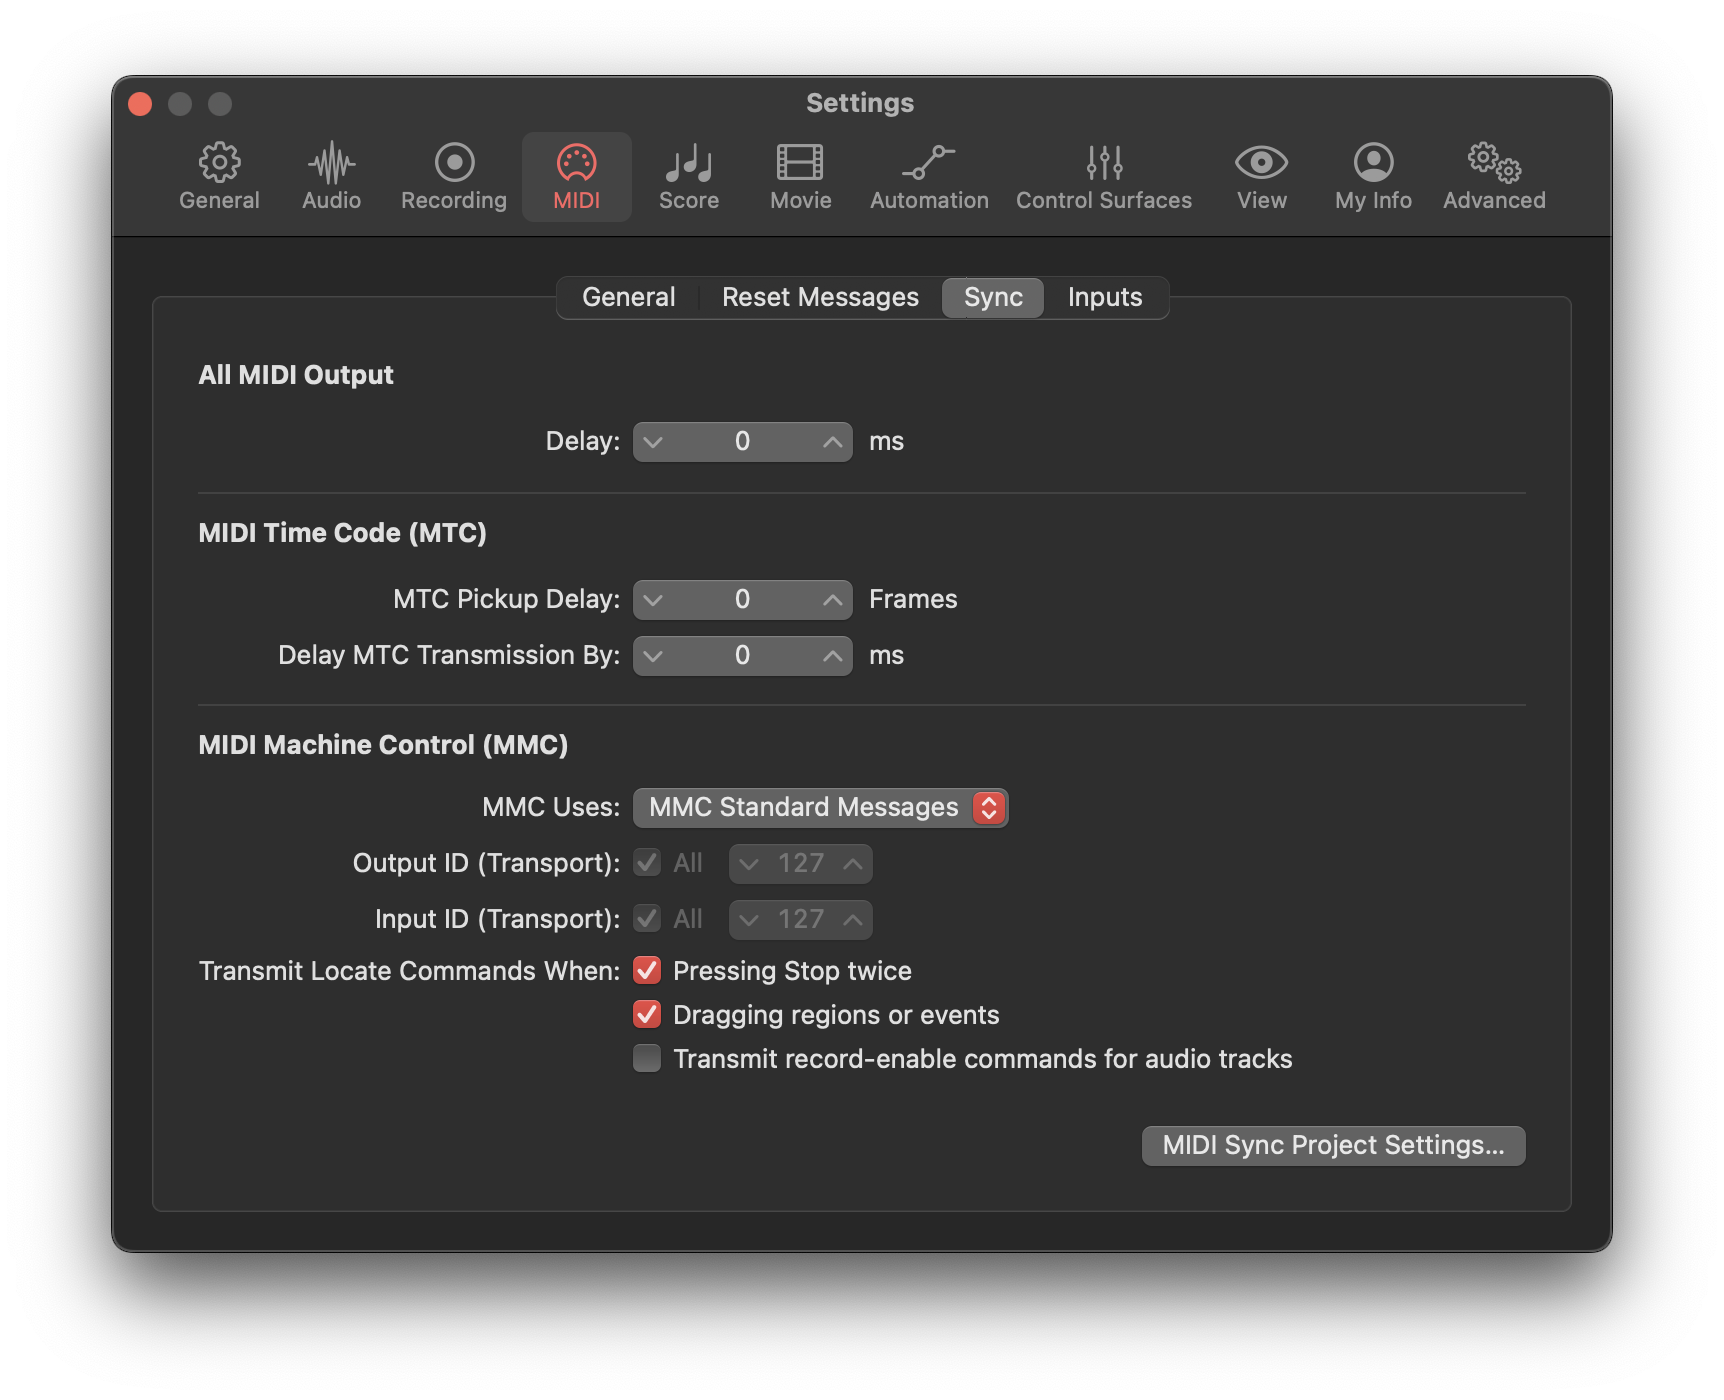1724x1400 pixels.
Task: Open Score settings
Action: [x=688, y=176]
